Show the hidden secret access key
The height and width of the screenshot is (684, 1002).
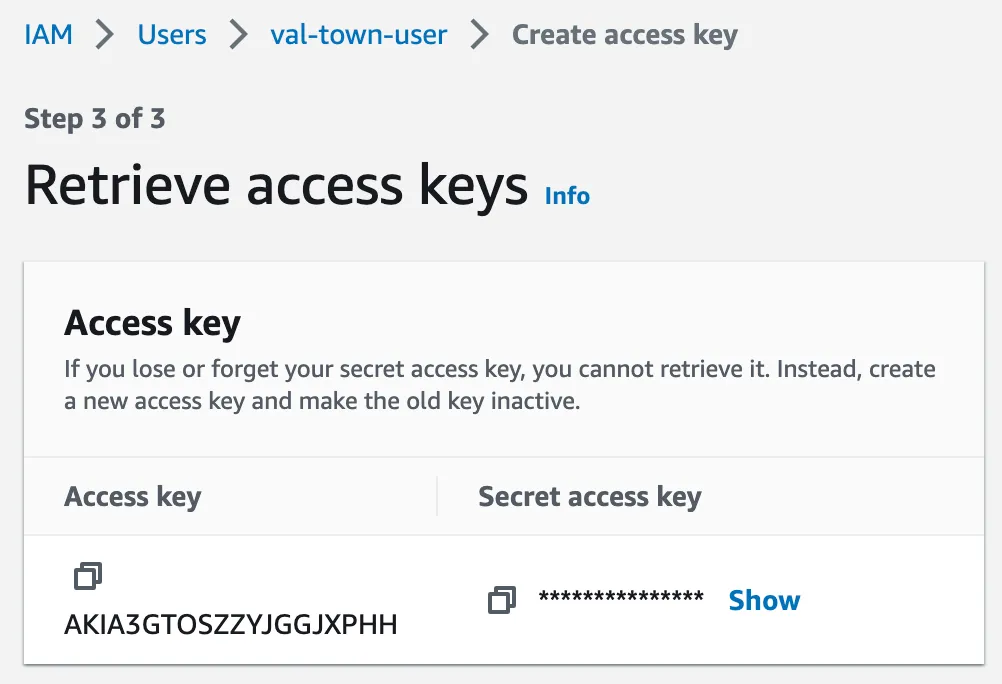point(764,600)
